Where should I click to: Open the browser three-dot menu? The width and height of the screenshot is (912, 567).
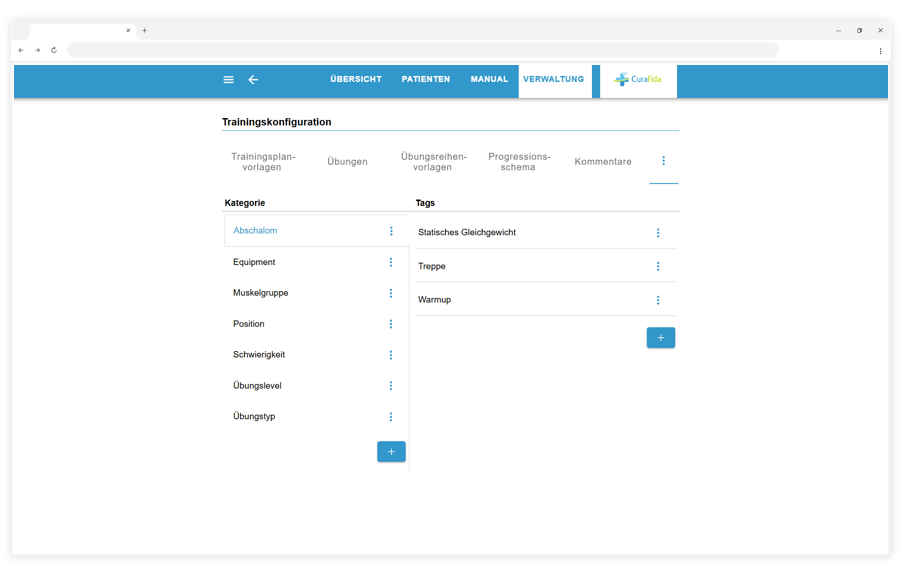tap(880, 51)
